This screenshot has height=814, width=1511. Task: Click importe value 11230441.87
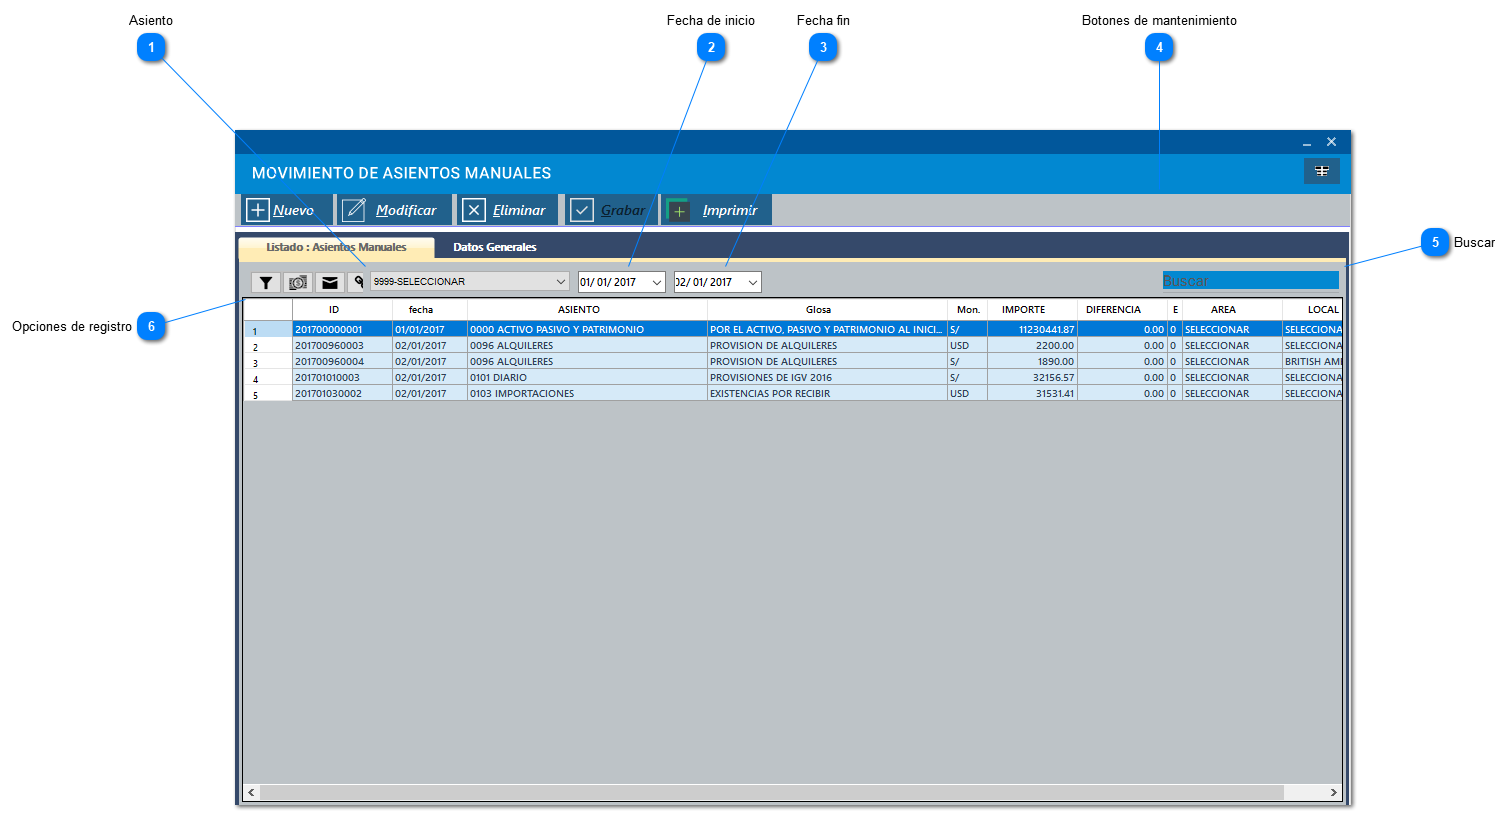tap(1032, 329)
